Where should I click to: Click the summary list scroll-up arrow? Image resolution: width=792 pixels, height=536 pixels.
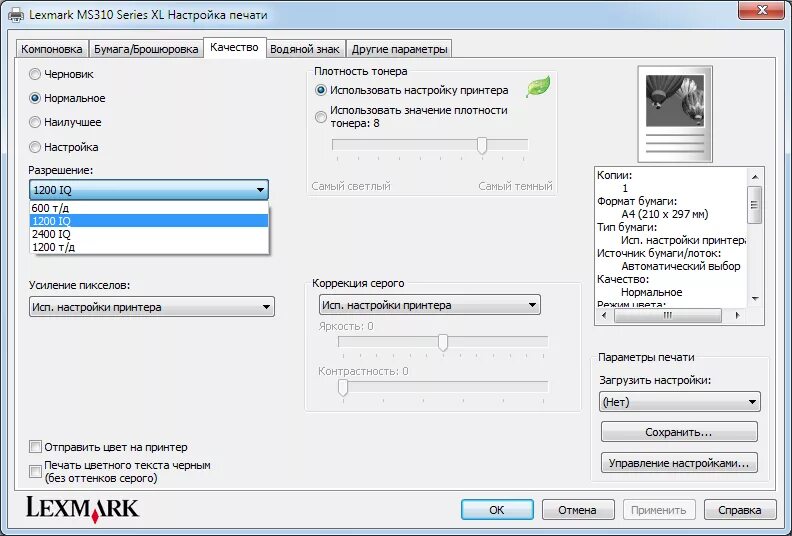click(x=755, y=177)
